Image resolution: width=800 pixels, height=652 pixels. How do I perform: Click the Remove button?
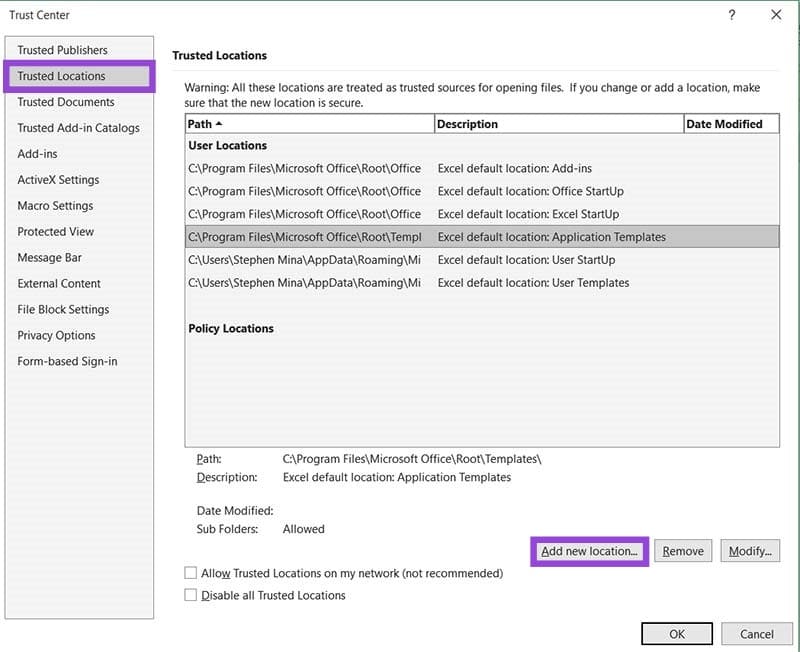coord(683,551)
